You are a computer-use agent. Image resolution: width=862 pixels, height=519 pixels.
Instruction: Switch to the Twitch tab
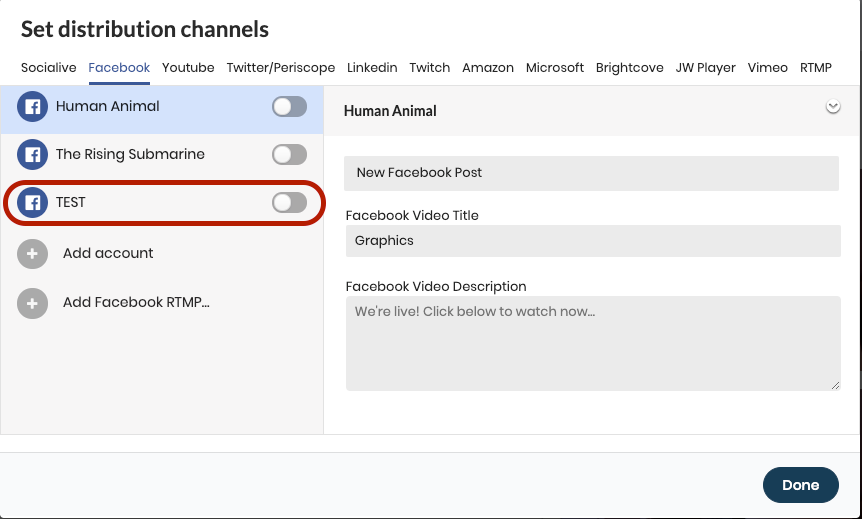click(x=430, y=68)
